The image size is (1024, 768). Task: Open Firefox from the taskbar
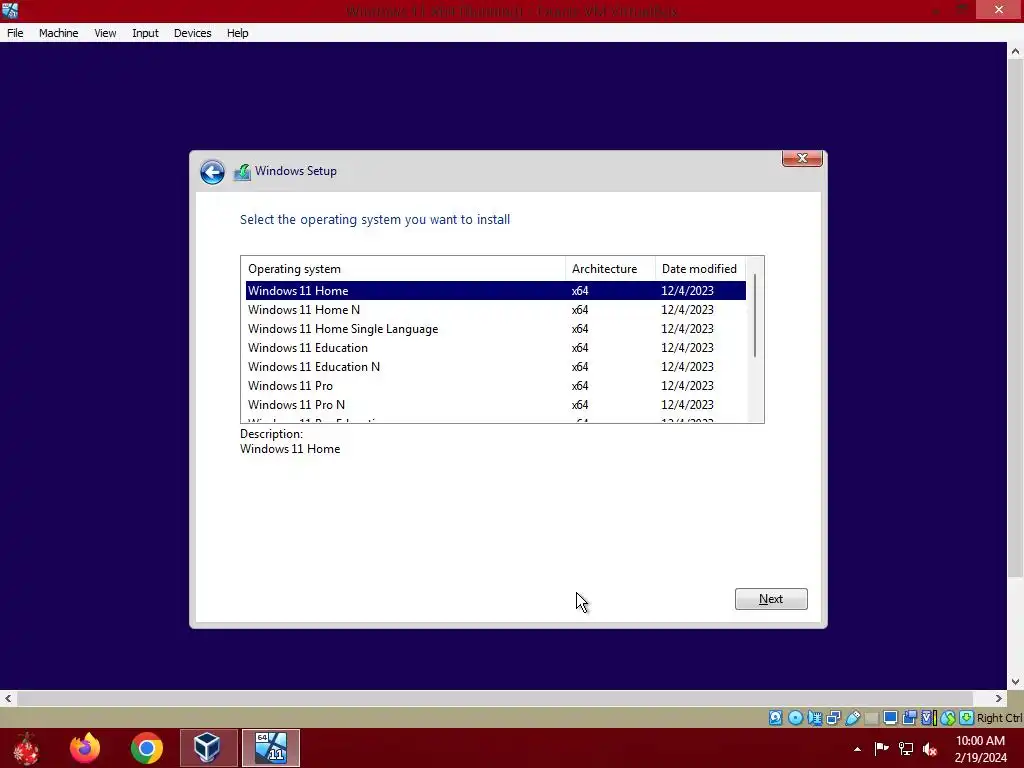click(85, 748)
